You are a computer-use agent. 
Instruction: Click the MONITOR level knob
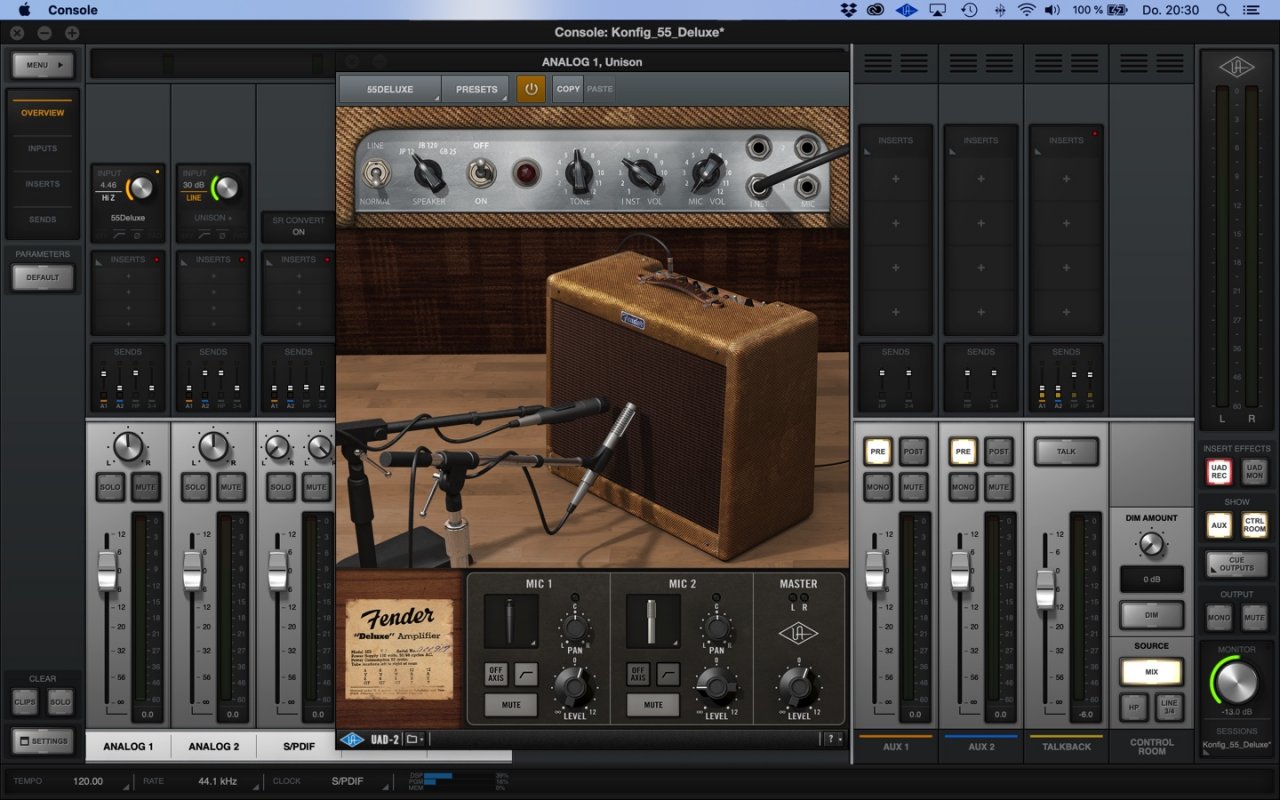coord(1236,683)
